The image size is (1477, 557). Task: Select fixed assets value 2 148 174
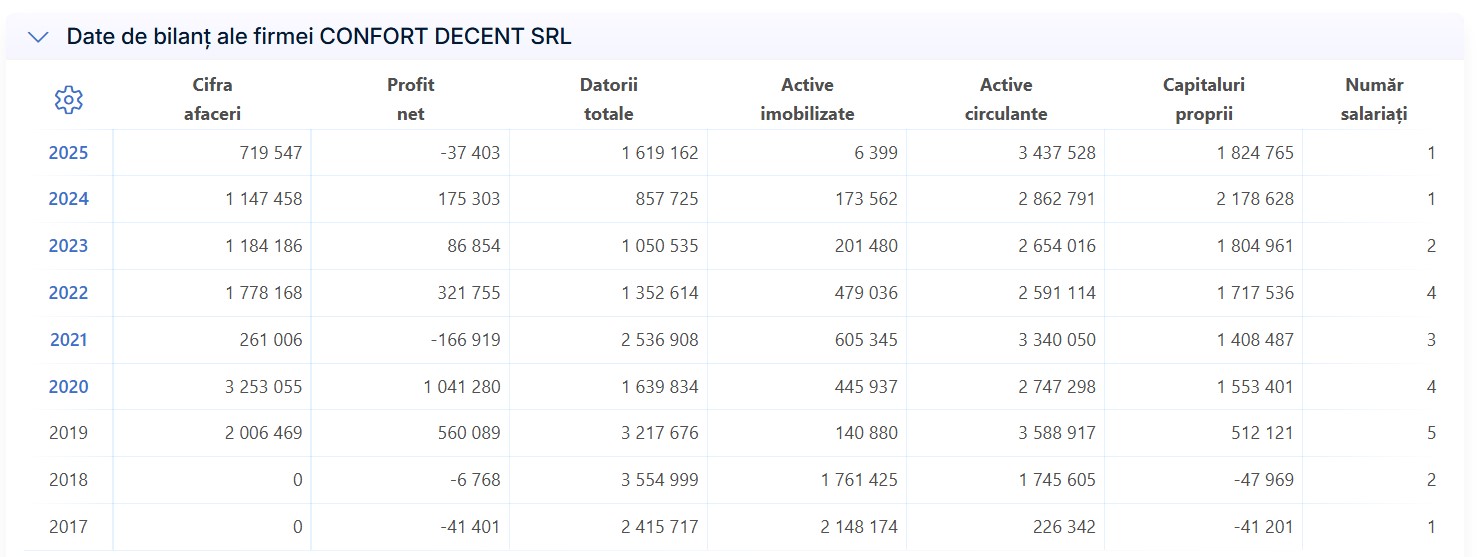coord(858,526)
